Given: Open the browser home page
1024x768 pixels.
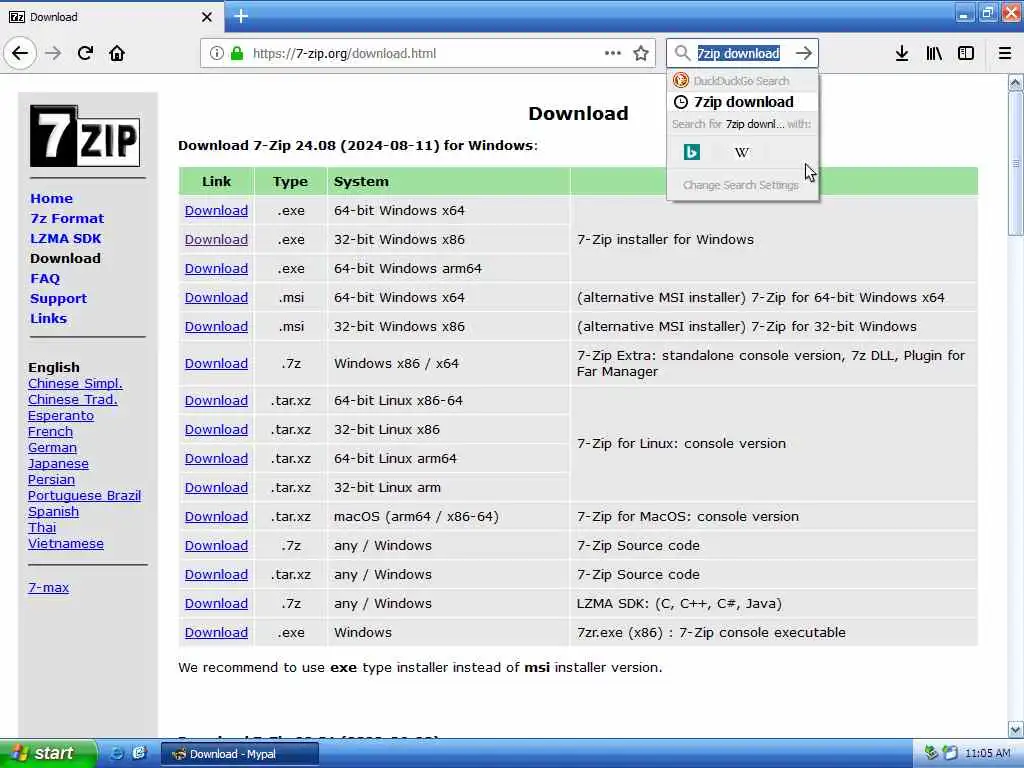Looking at the screenshot, I should click(117, 53).
